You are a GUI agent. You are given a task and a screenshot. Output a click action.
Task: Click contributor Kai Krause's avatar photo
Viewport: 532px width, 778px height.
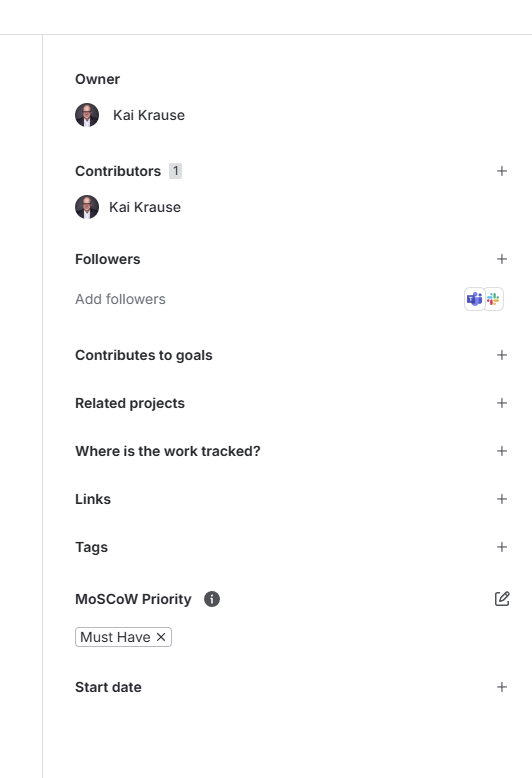tap(87, 207)
